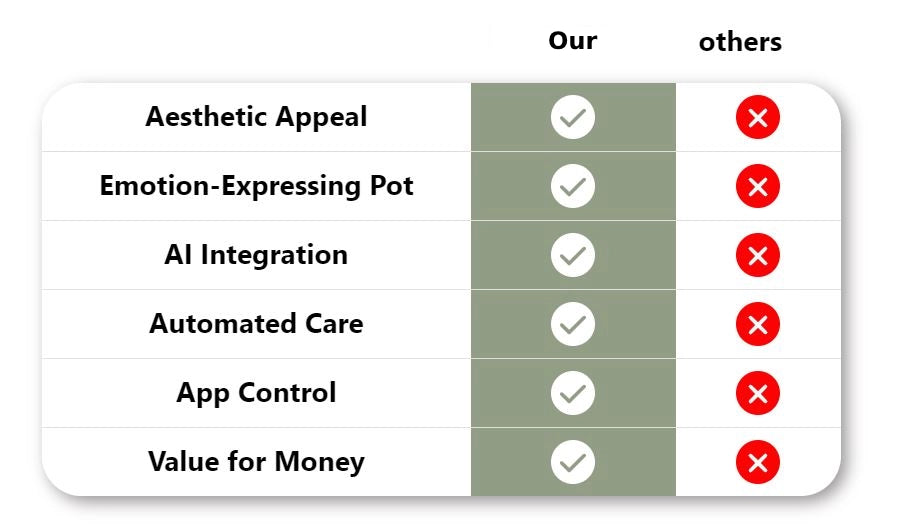Click the red X for App Control

tap(758, 393)
